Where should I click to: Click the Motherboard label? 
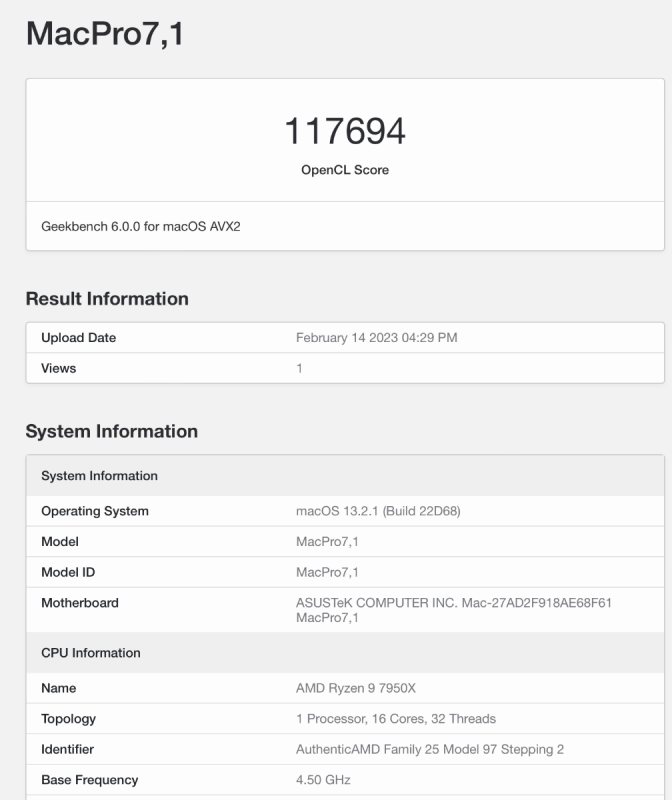tap(80, 603)
